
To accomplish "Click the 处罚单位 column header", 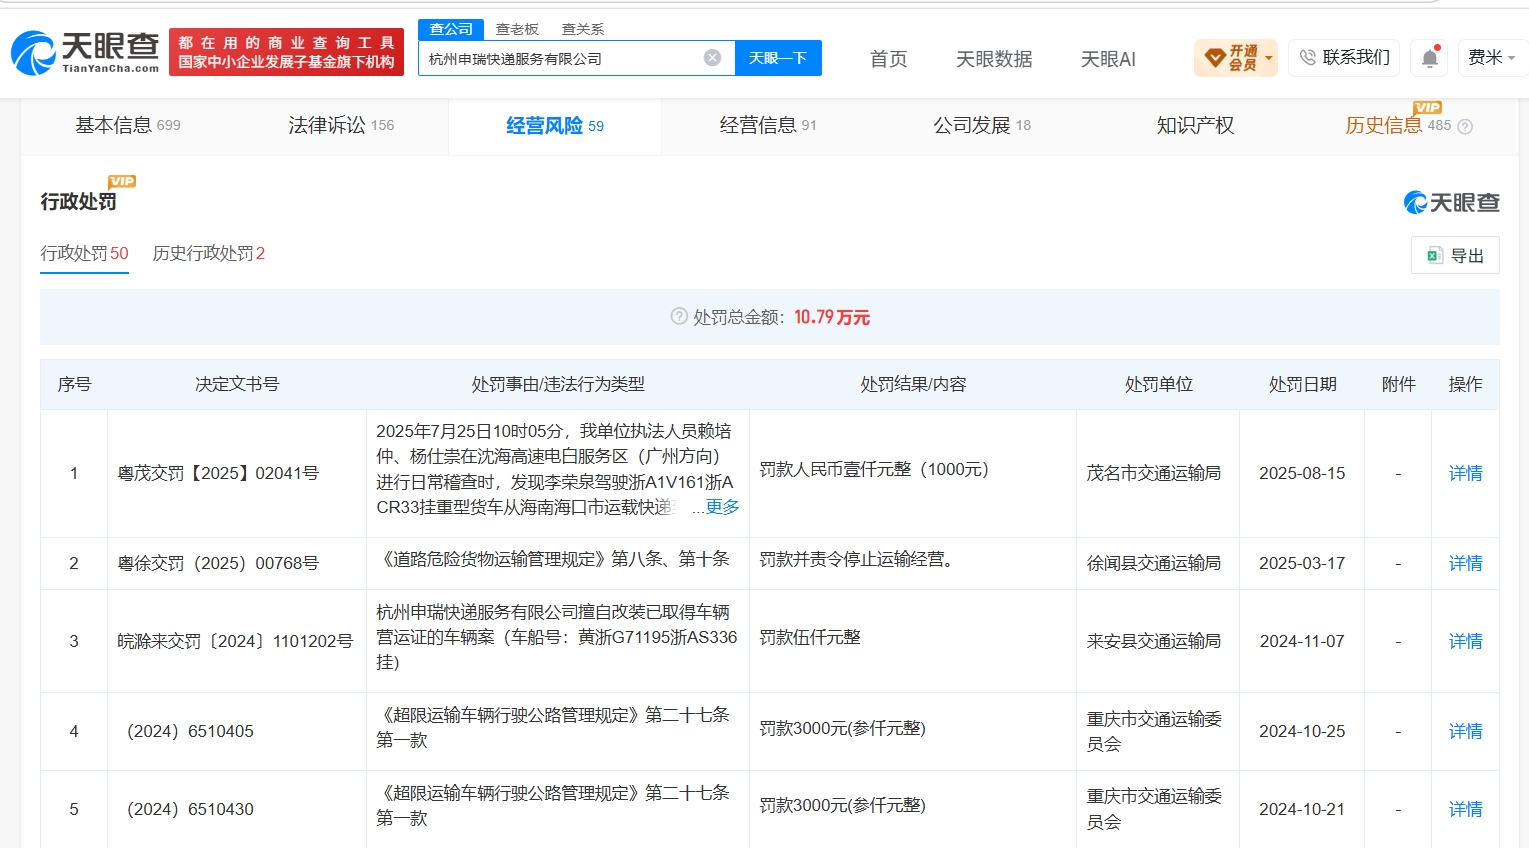I will (x=1158, y=384).
